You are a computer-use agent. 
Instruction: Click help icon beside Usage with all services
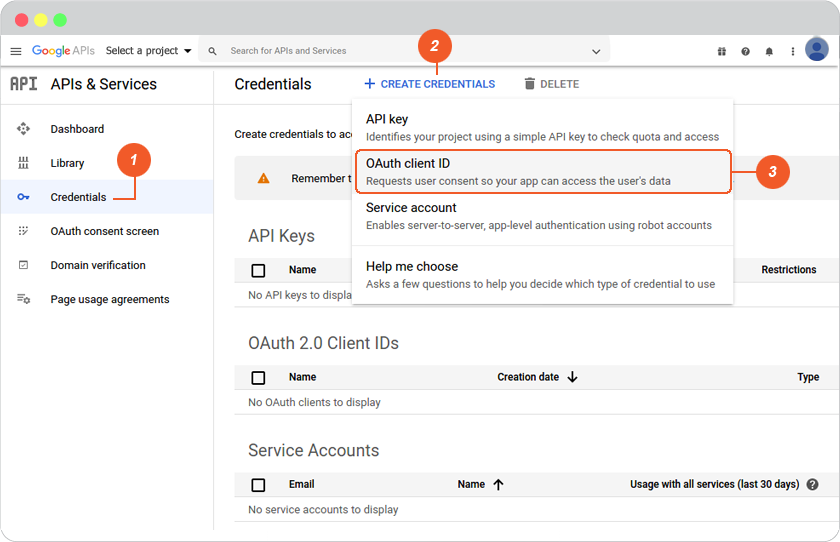click(812, 484)
